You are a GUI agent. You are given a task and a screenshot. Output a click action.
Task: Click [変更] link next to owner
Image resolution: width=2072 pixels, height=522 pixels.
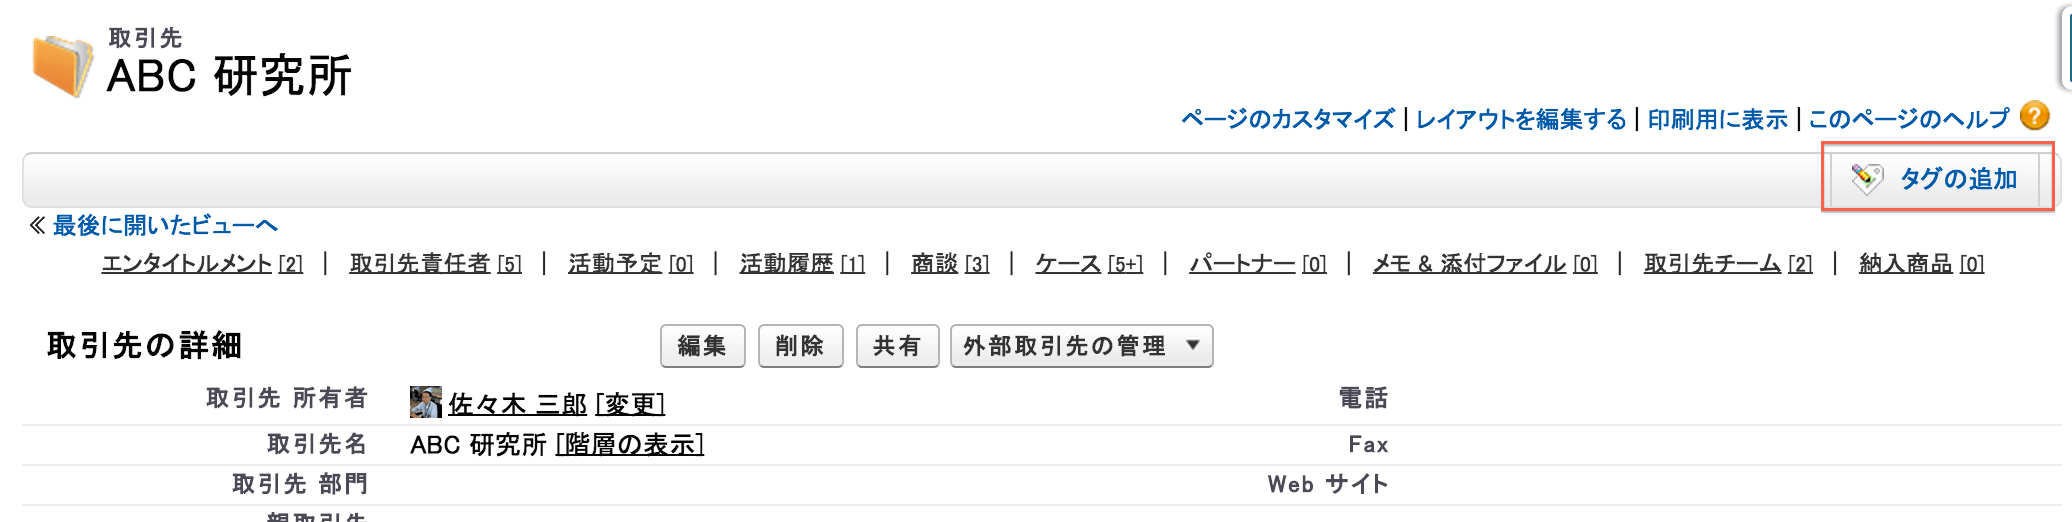(x=630, y=404)
